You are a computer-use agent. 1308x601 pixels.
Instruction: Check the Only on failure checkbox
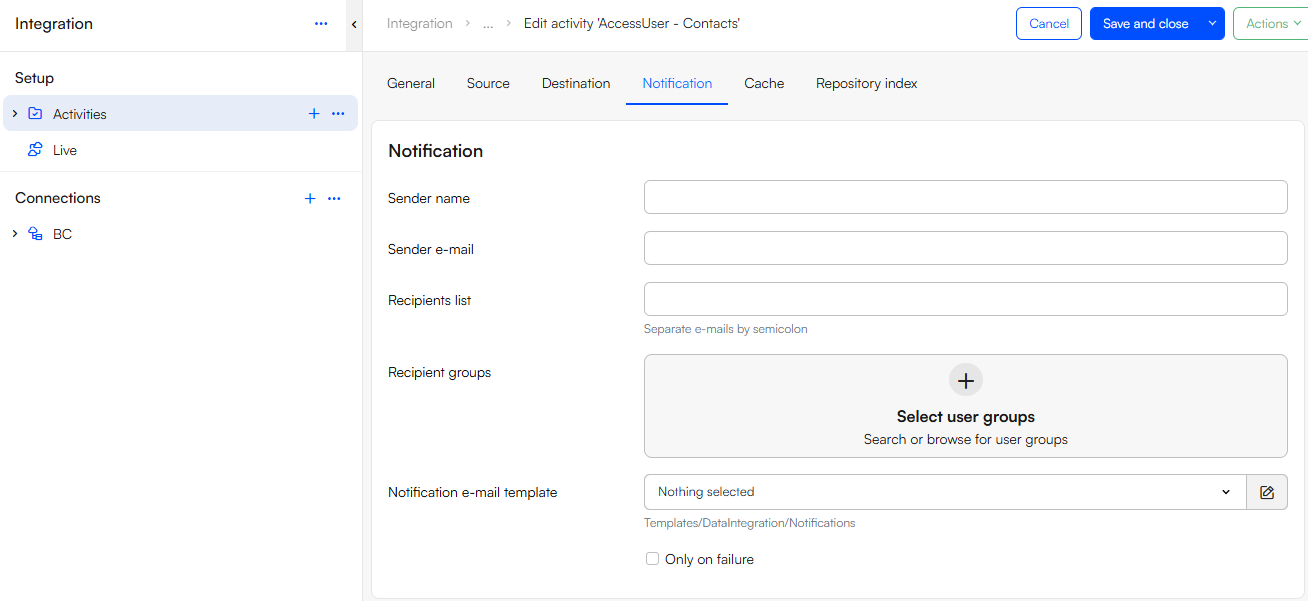652,558
